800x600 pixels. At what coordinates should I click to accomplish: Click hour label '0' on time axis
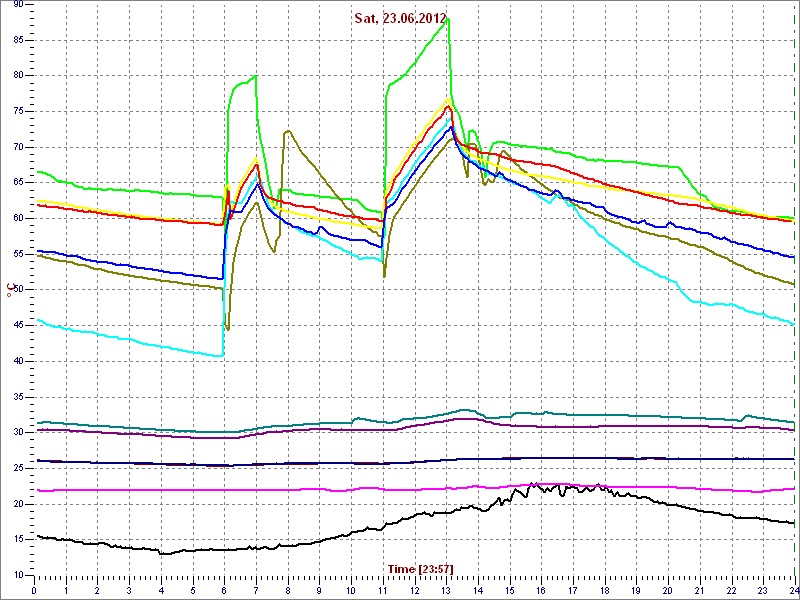tap(34, 588)
